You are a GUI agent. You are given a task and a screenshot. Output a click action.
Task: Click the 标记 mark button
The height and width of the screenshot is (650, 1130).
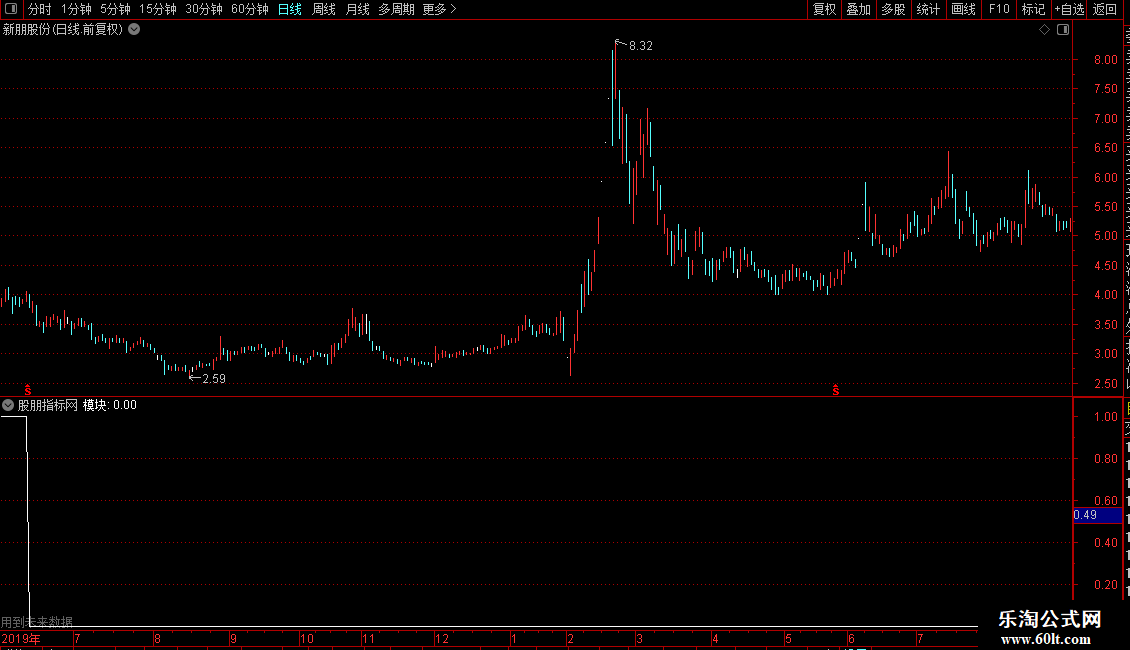pos(1033,9)
